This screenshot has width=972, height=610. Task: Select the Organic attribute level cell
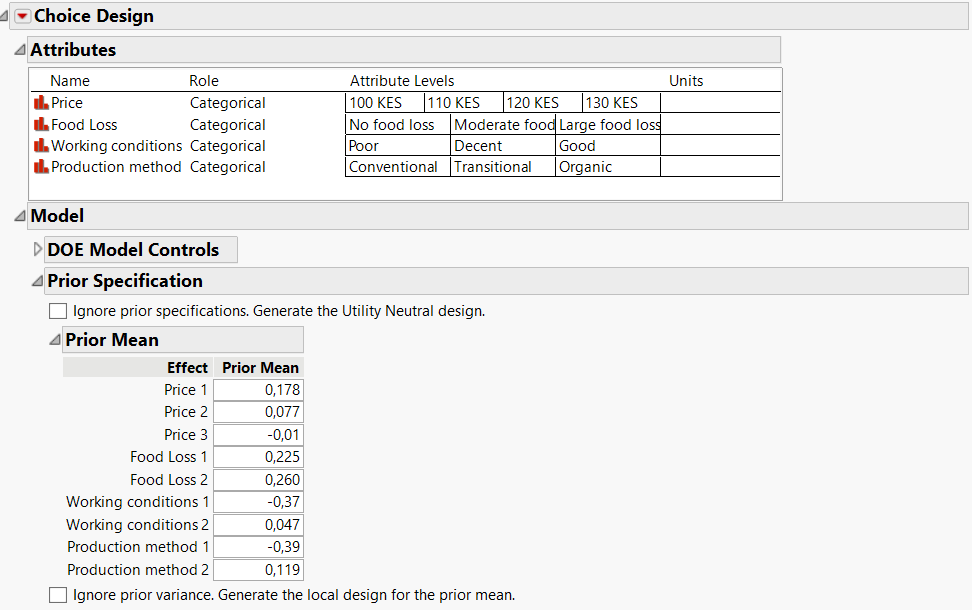click(607, 167)
